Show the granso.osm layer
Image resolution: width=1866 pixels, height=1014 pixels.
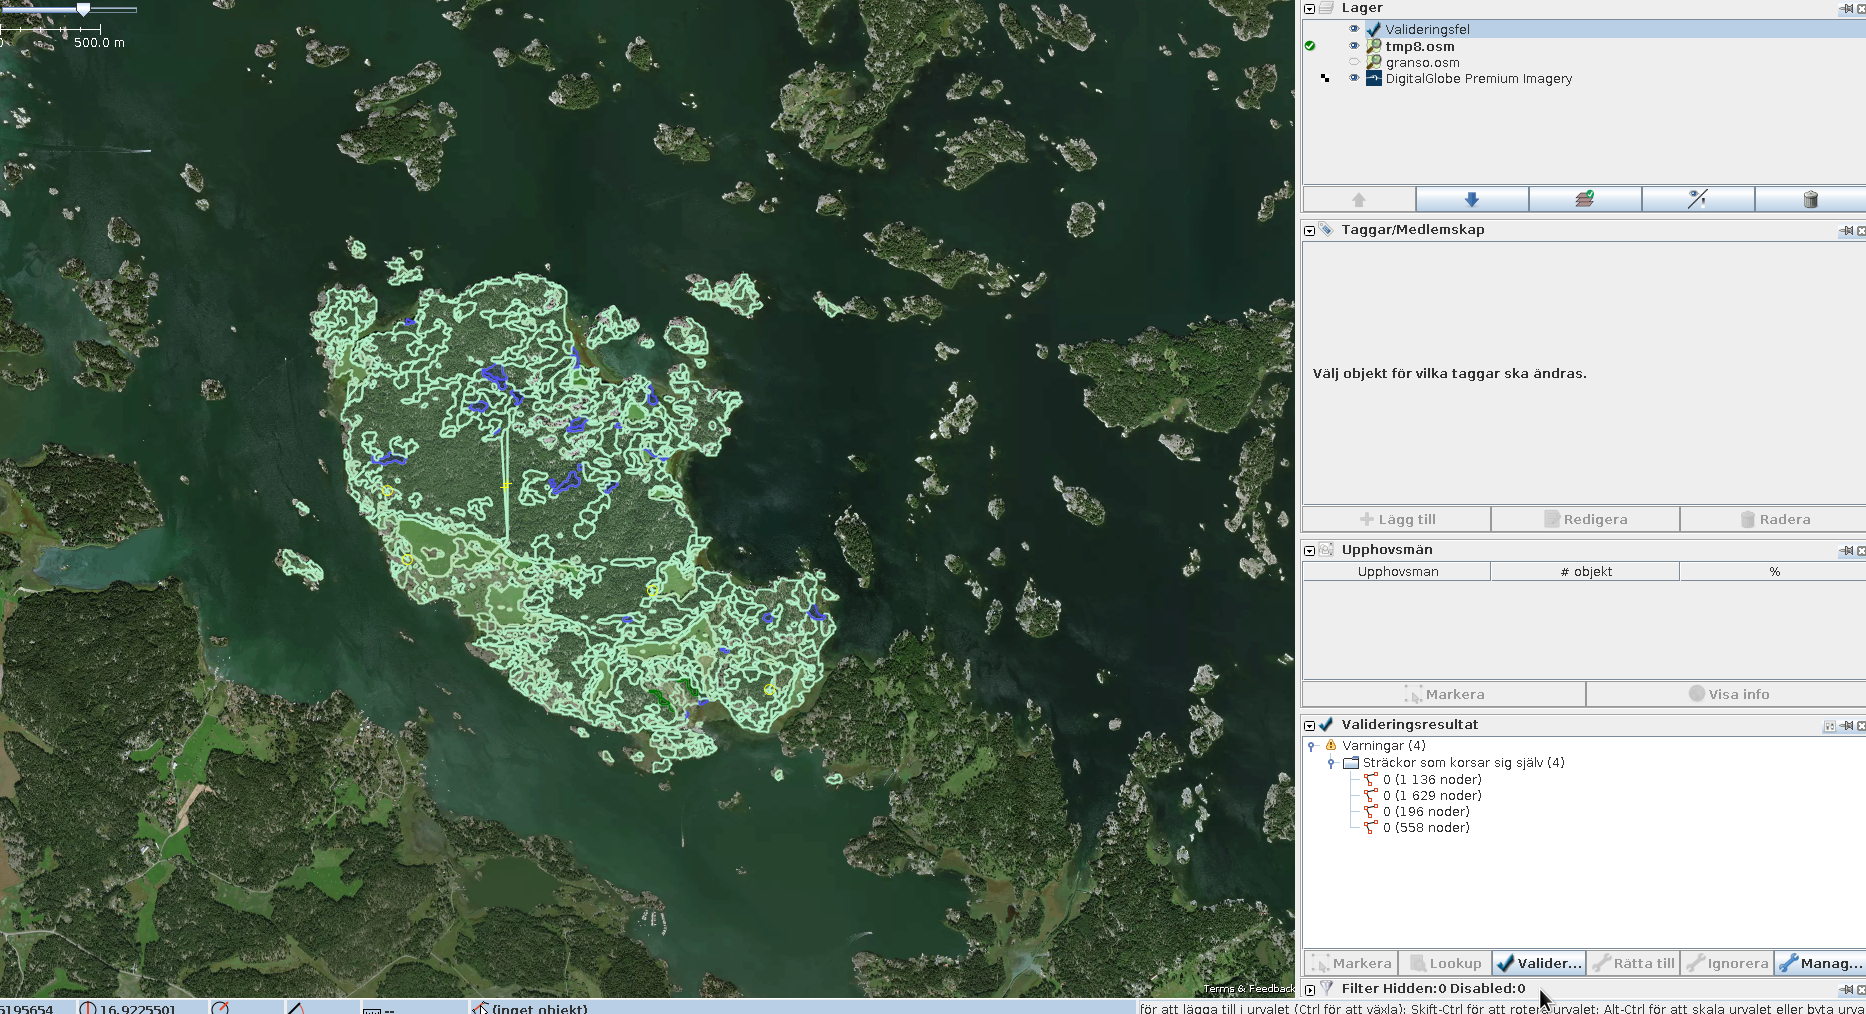coord(1354,62)
